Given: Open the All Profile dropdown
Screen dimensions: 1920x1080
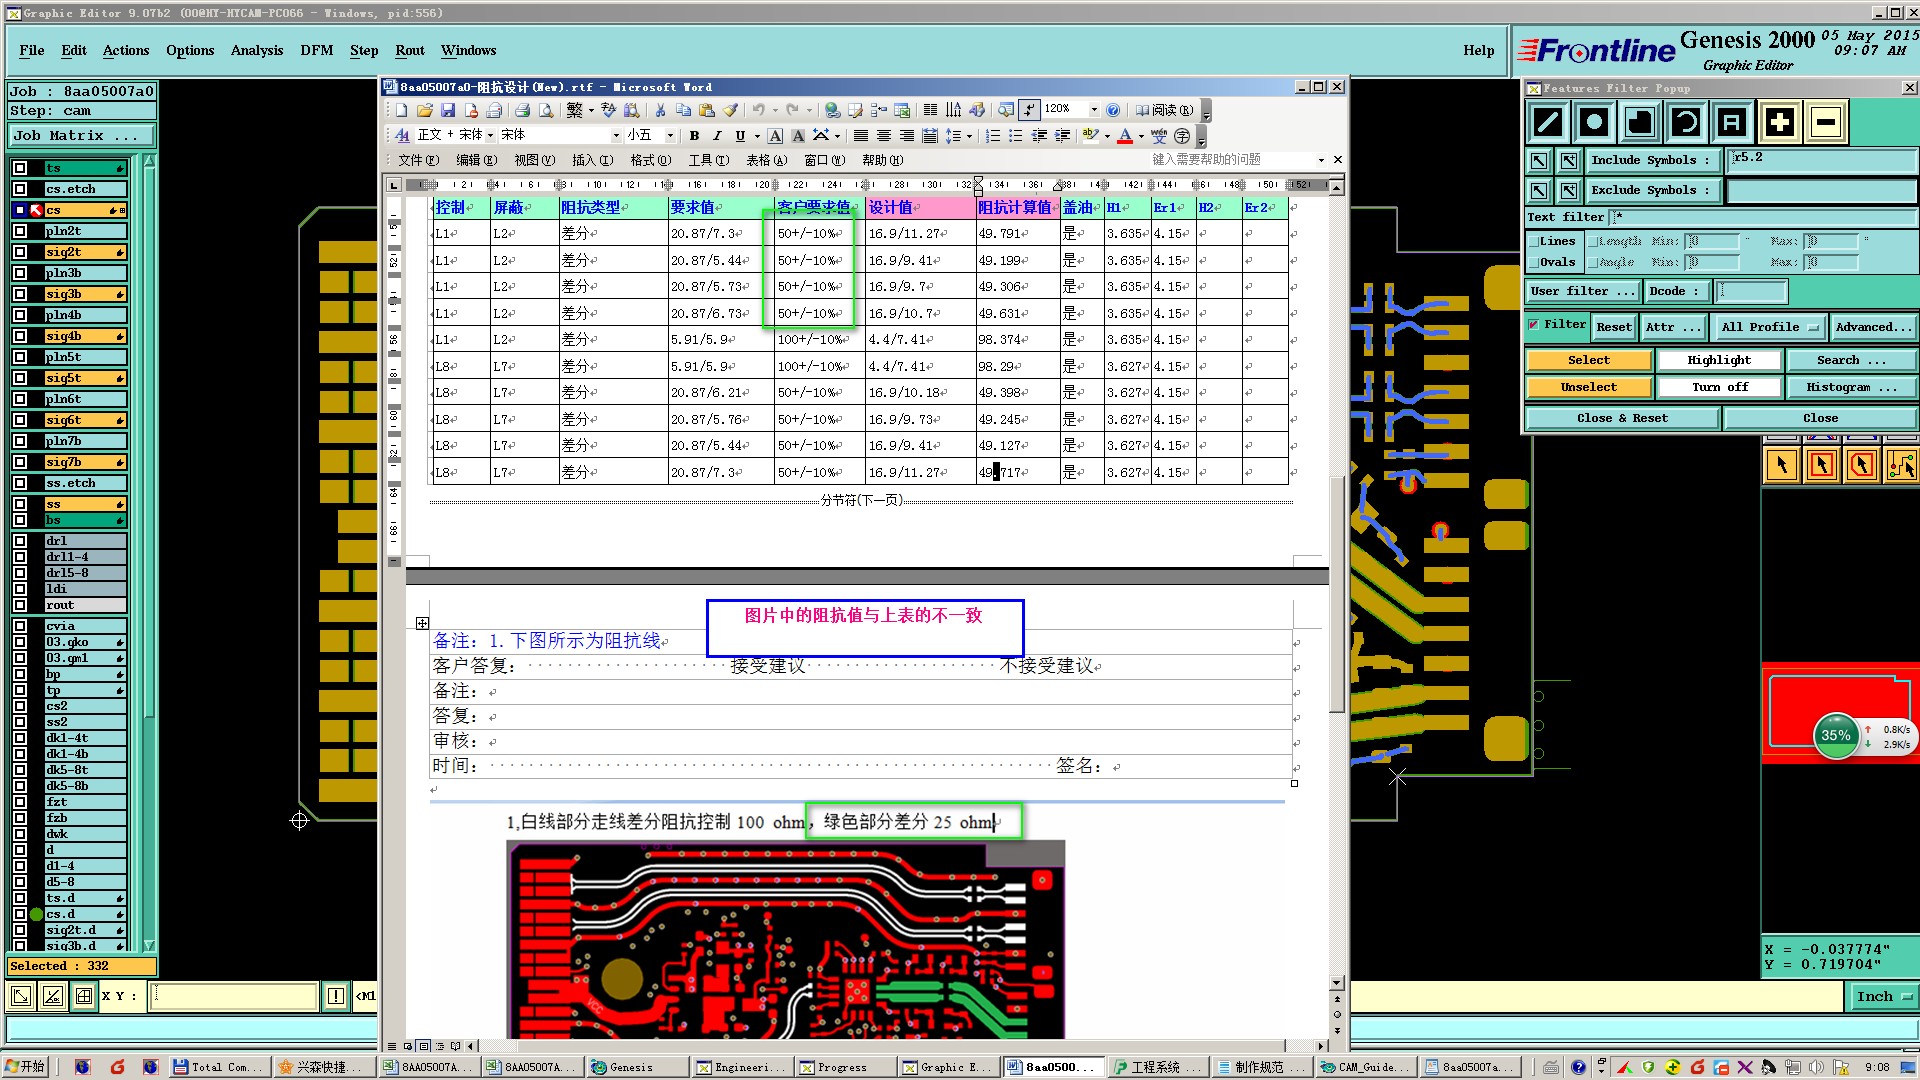Looking at the screenshot, I should click(x=1769, y=327).
